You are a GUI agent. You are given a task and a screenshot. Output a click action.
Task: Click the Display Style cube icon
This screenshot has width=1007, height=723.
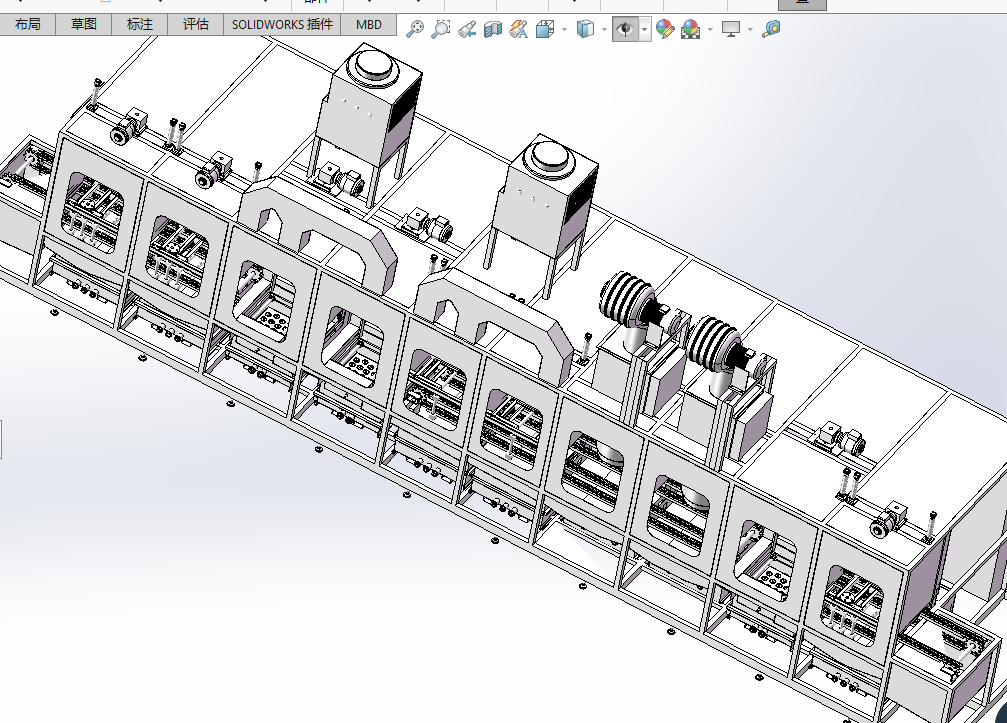[586, 30]
